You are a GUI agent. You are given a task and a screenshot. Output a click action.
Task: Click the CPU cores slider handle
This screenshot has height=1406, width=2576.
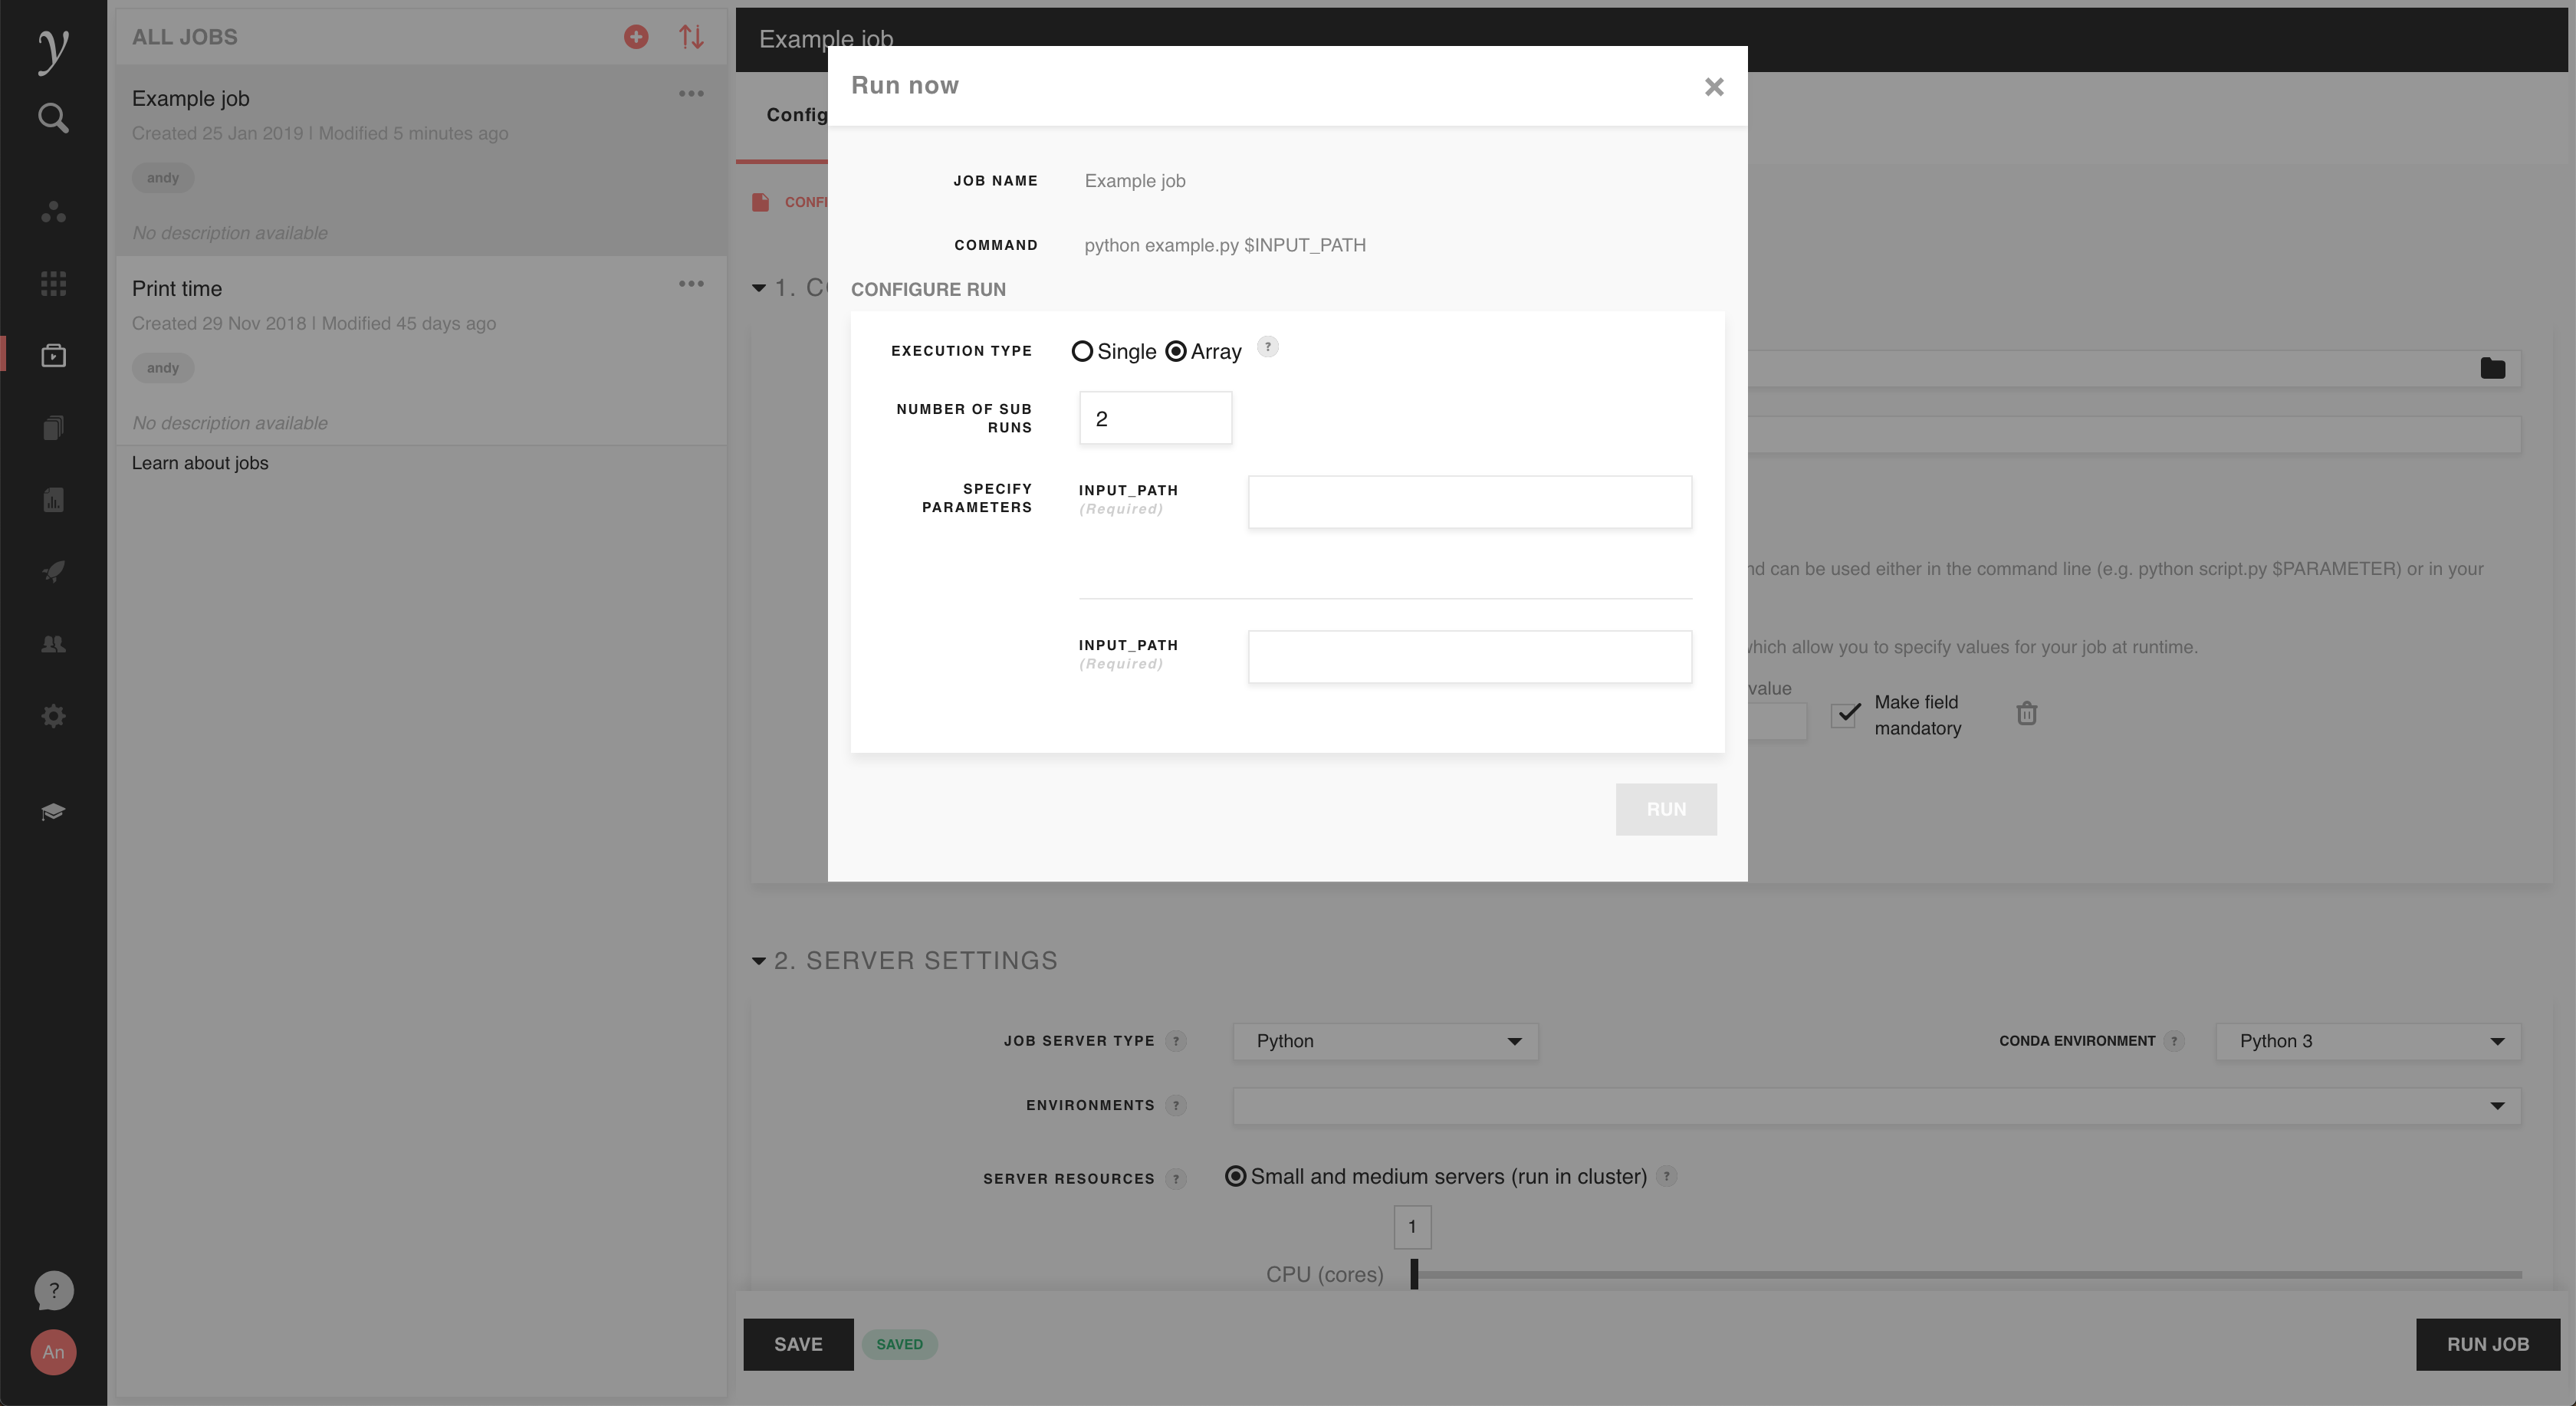pos(1414,1274)
